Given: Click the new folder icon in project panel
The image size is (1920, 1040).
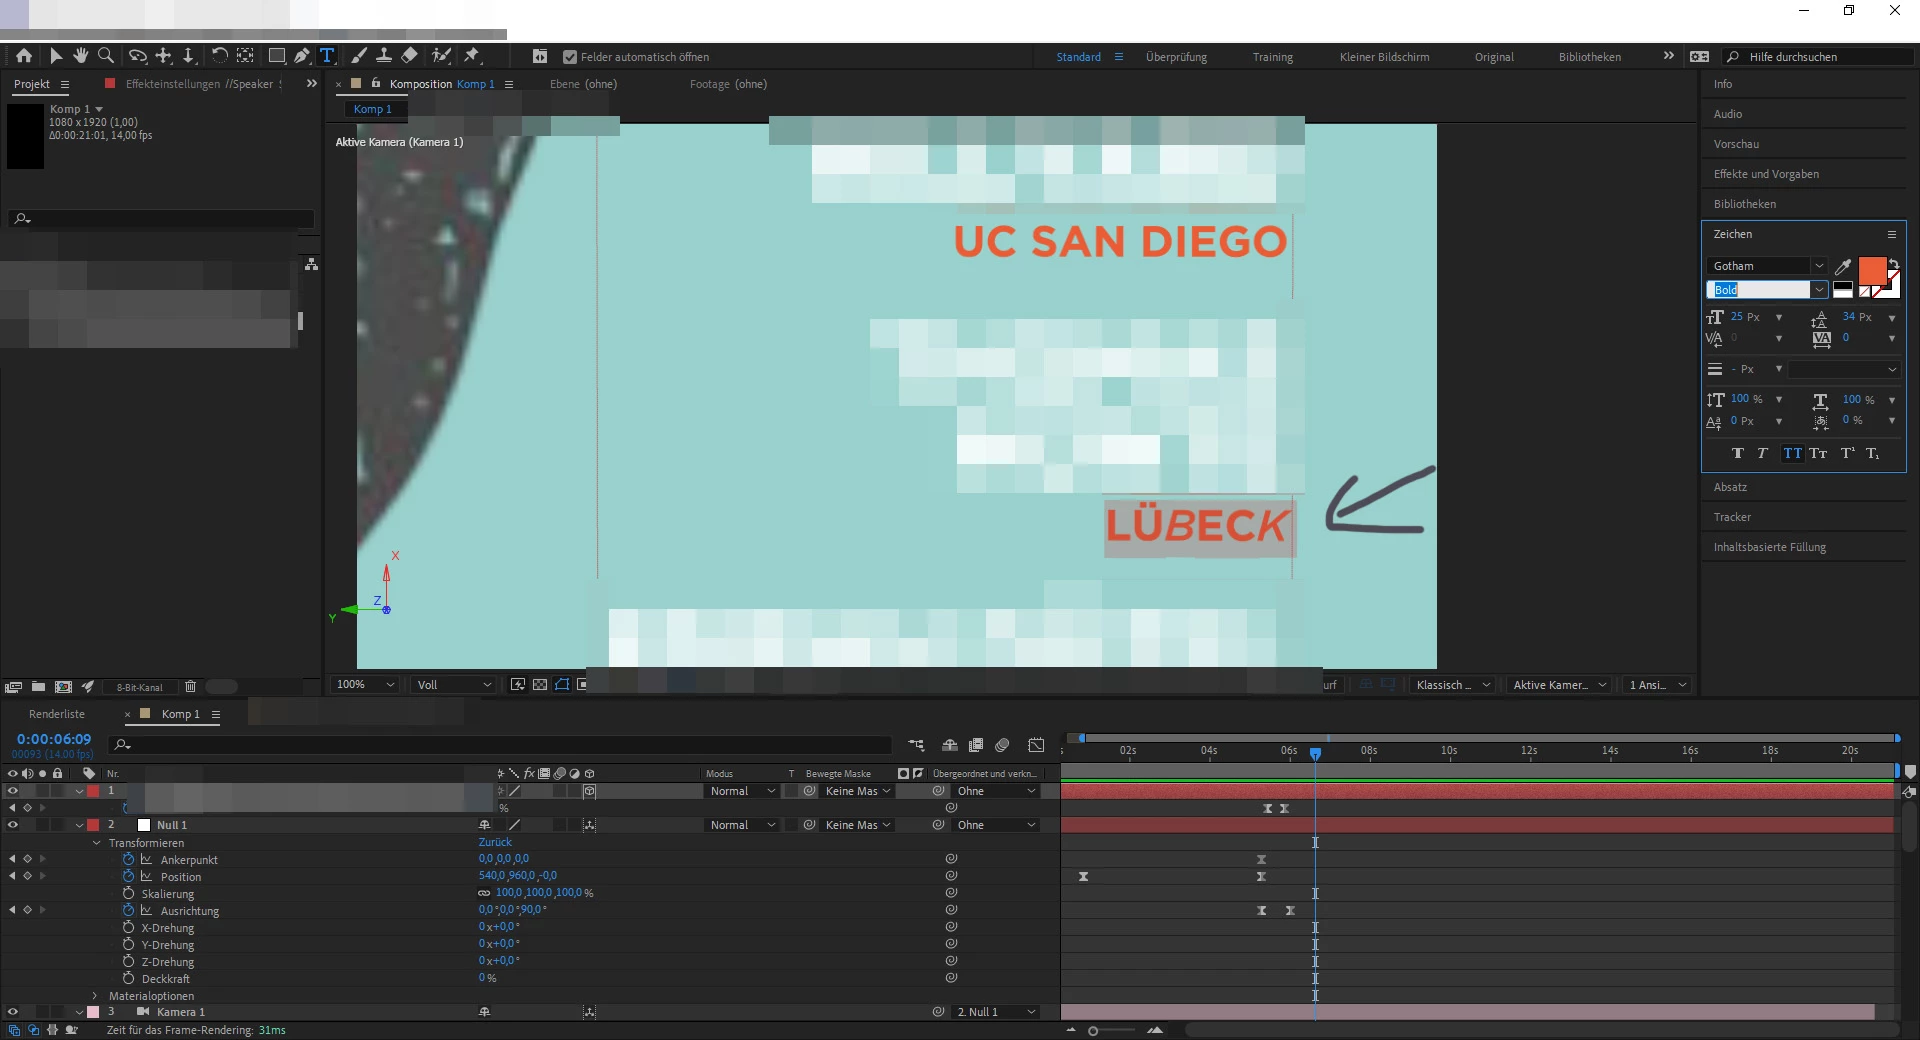Looking at the screenshot, I should (x=38, y=687).
